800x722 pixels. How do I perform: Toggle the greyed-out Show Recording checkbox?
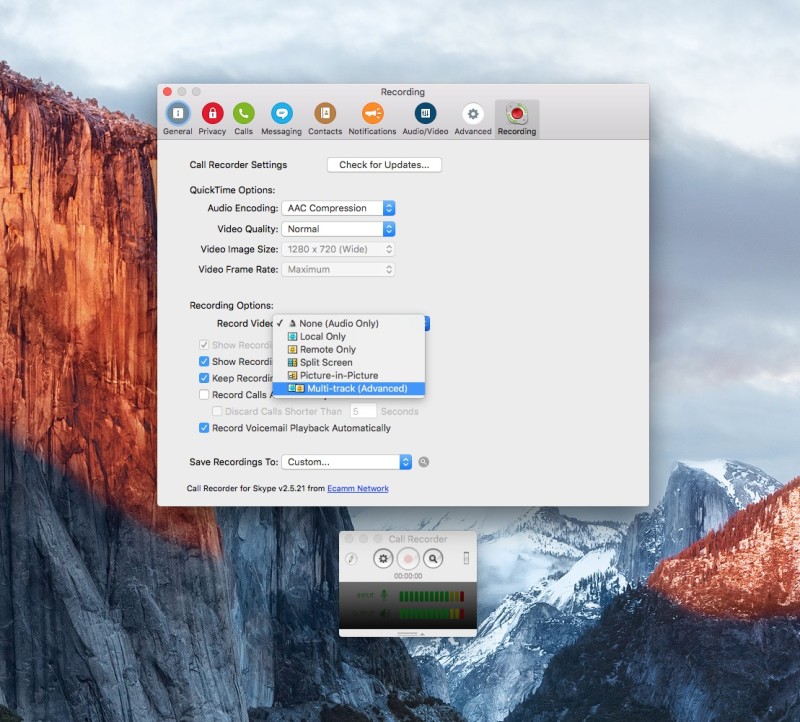pos(204,345)
